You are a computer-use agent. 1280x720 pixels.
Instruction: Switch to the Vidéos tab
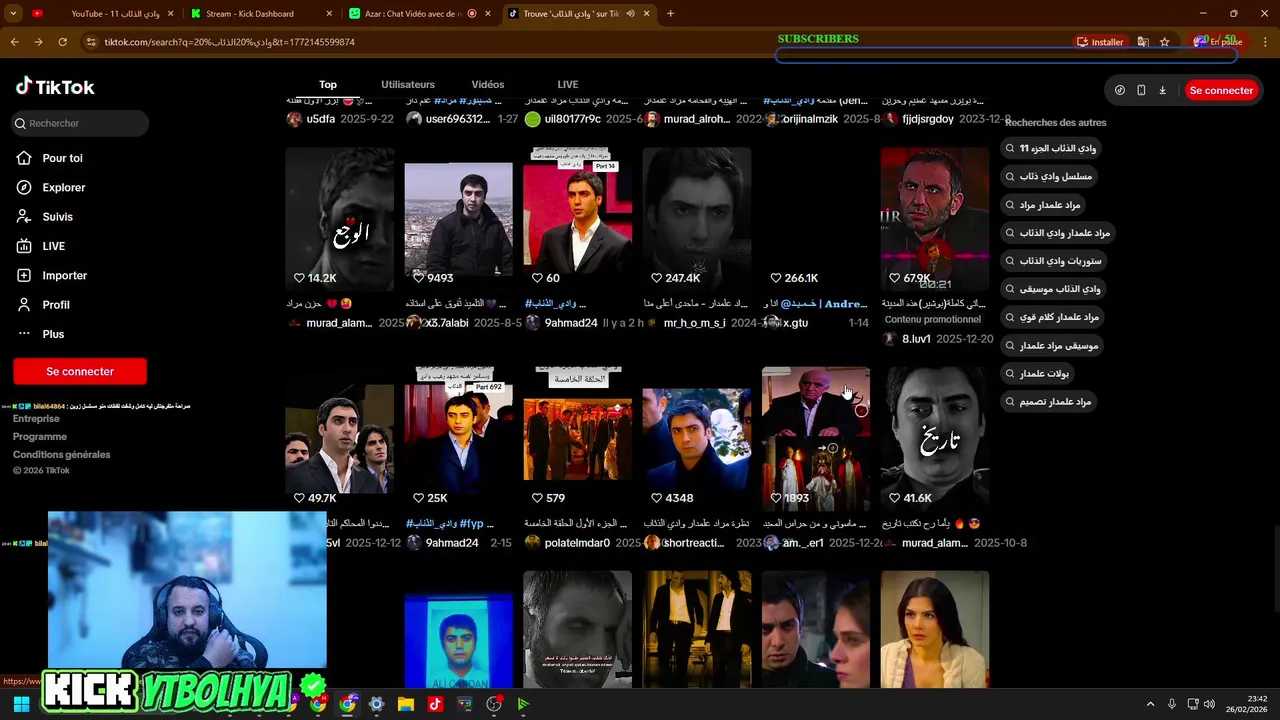point(488,84)
